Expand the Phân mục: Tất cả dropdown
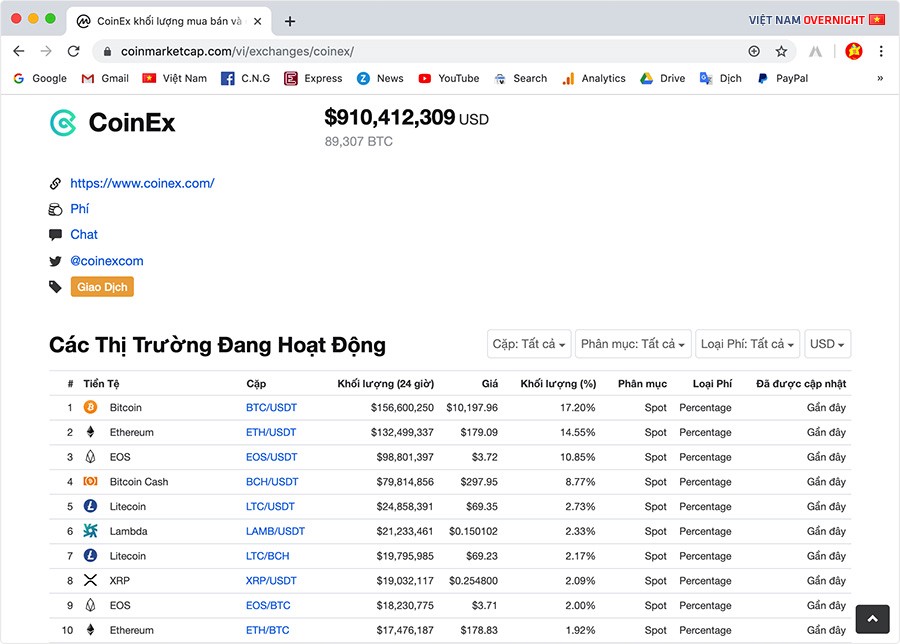This screenshot has width=900, height=644. (633, 344)
